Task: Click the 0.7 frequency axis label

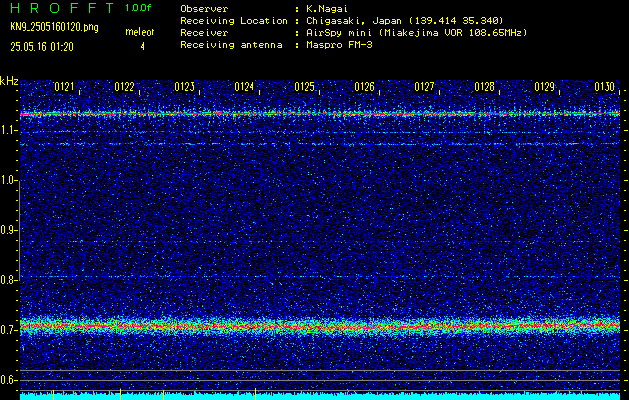Action: coord(6,330)
